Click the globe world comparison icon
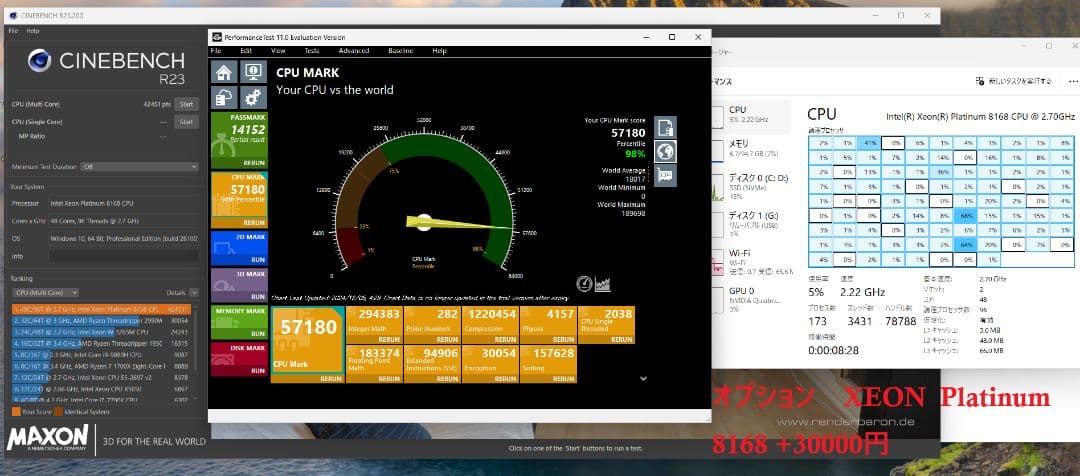1080x476 pixels. click(665, 151)
